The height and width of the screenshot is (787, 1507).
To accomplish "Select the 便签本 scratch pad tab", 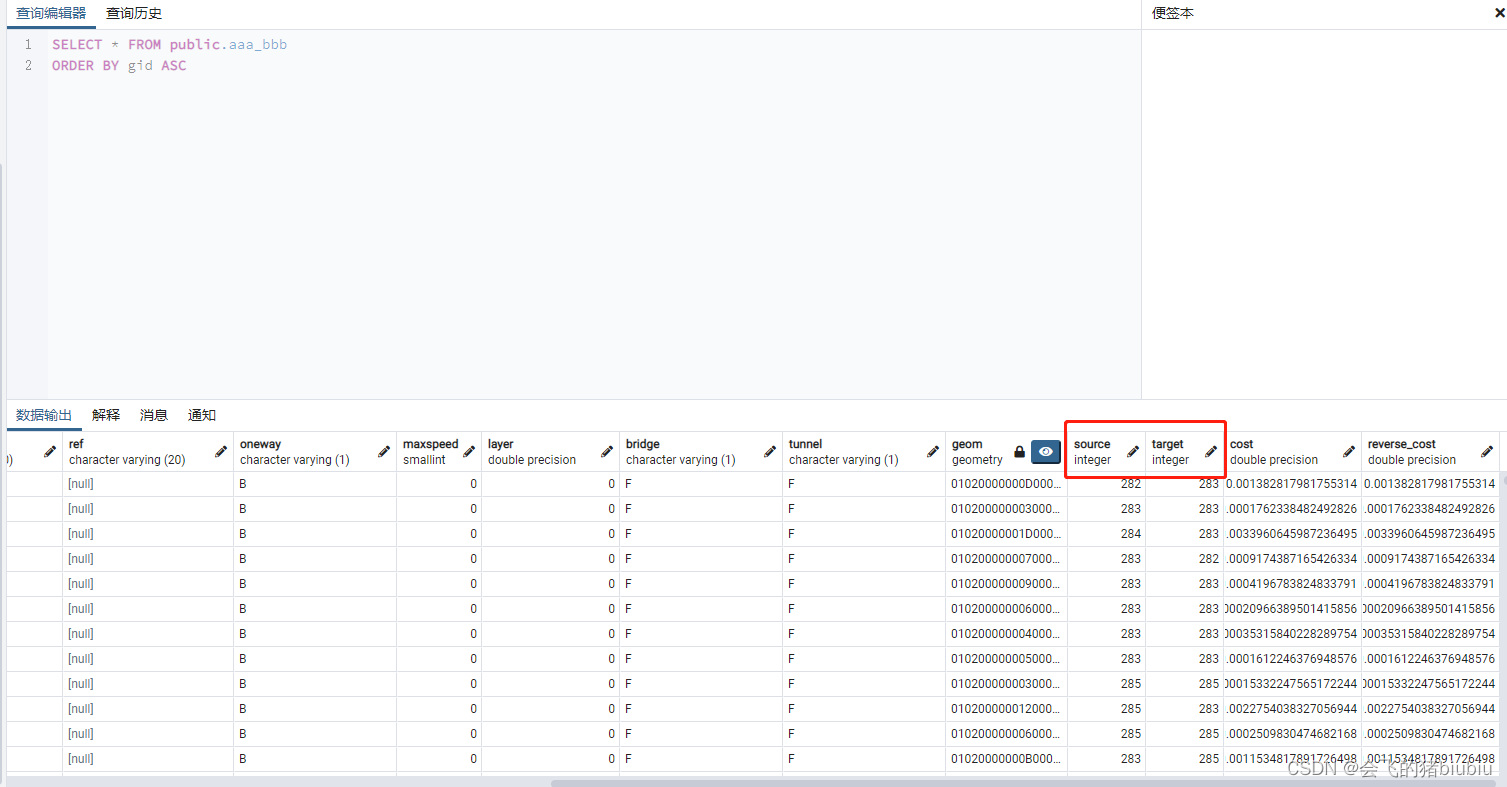I will click(1173, 13).
